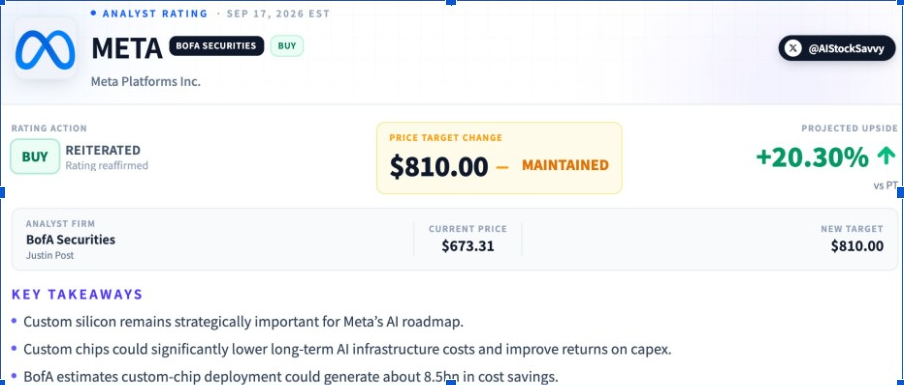
Task: Select the BOFA SECURITIES badge
Action: coord(216,46)
